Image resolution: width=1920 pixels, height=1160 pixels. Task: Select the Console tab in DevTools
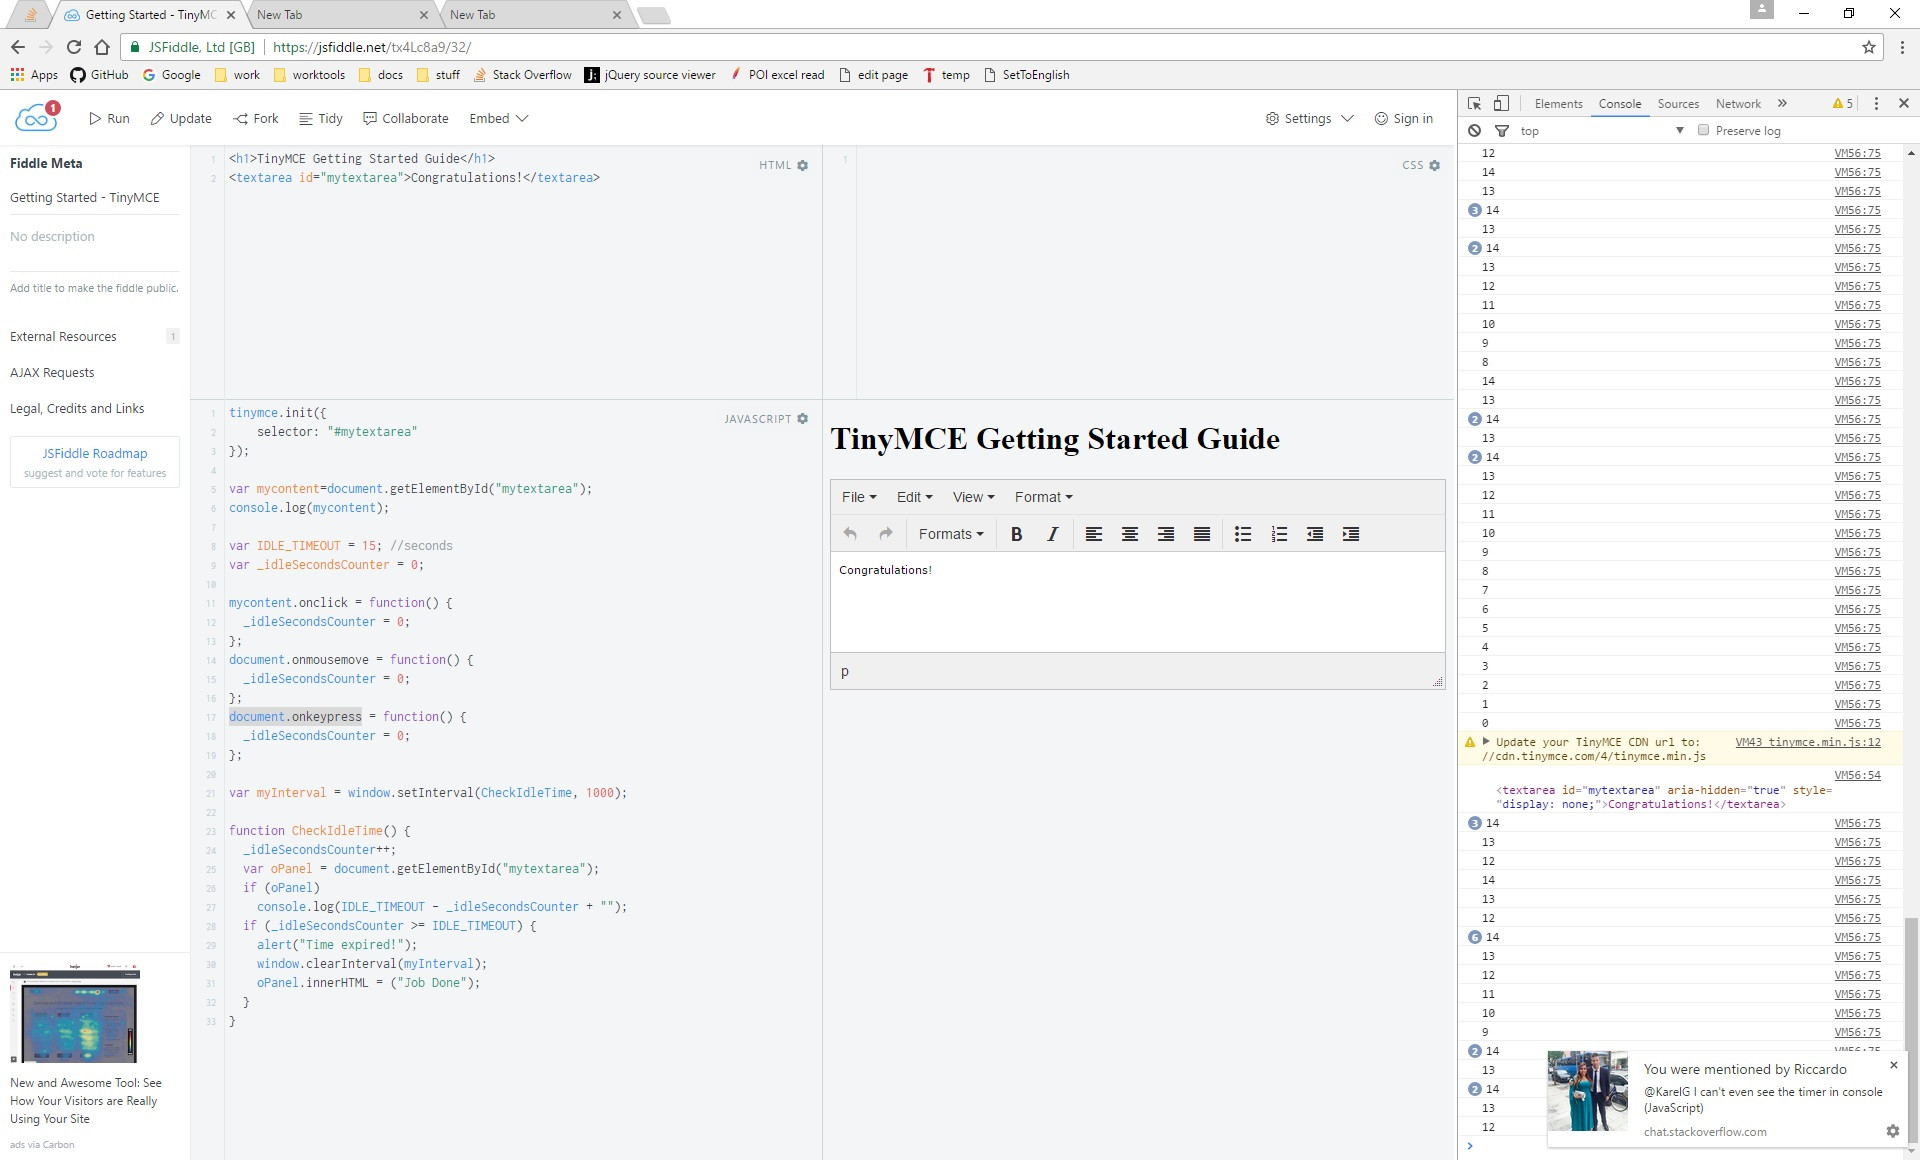[x=1619, y=103]
